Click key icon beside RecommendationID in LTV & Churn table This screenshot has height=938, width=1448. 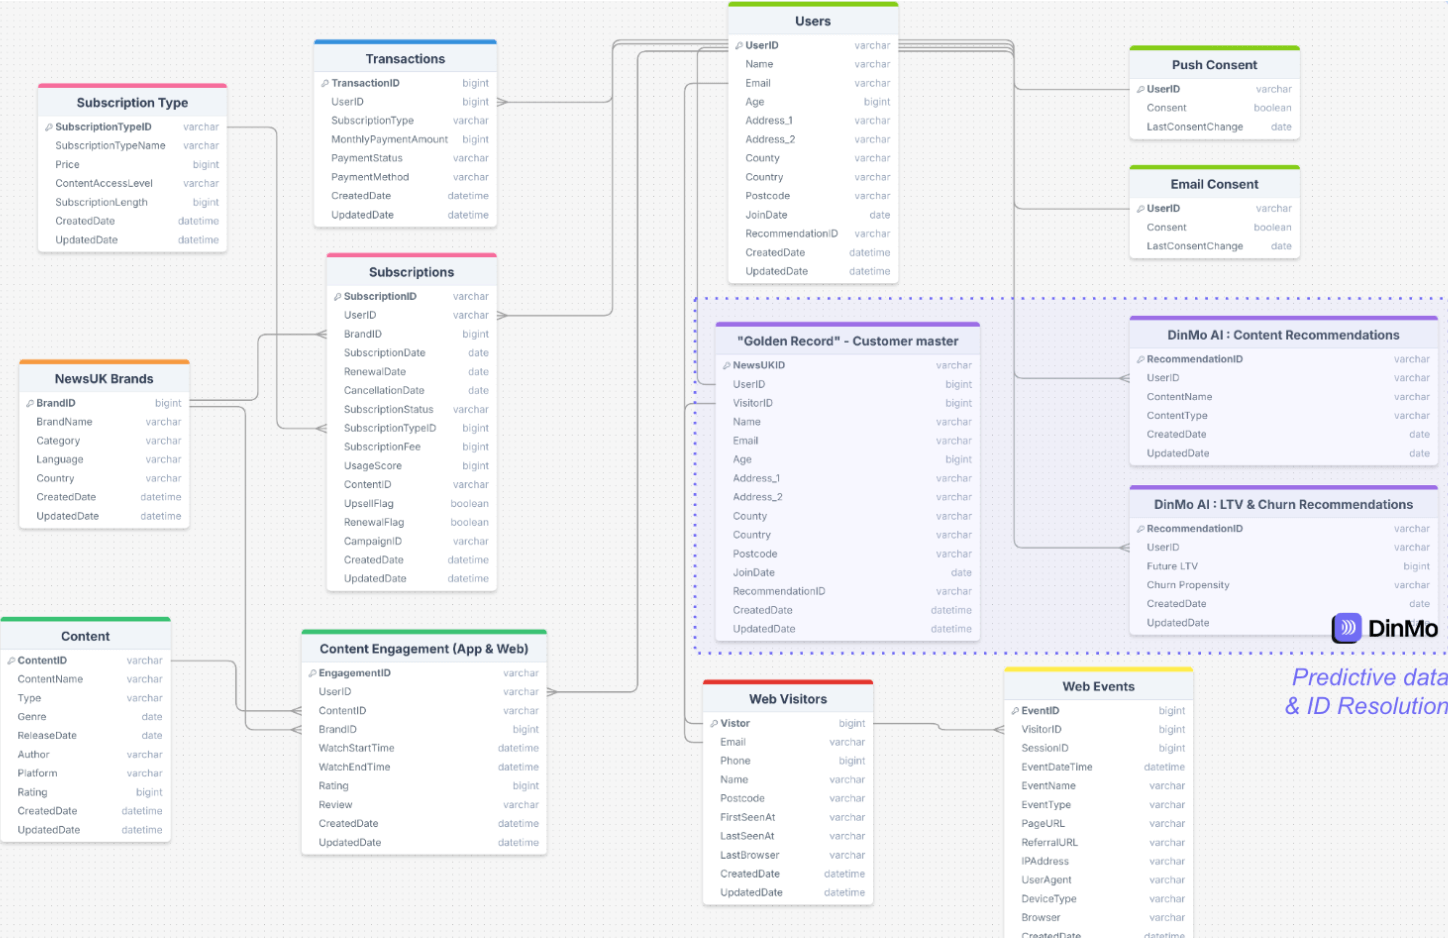pos(1141,528)
